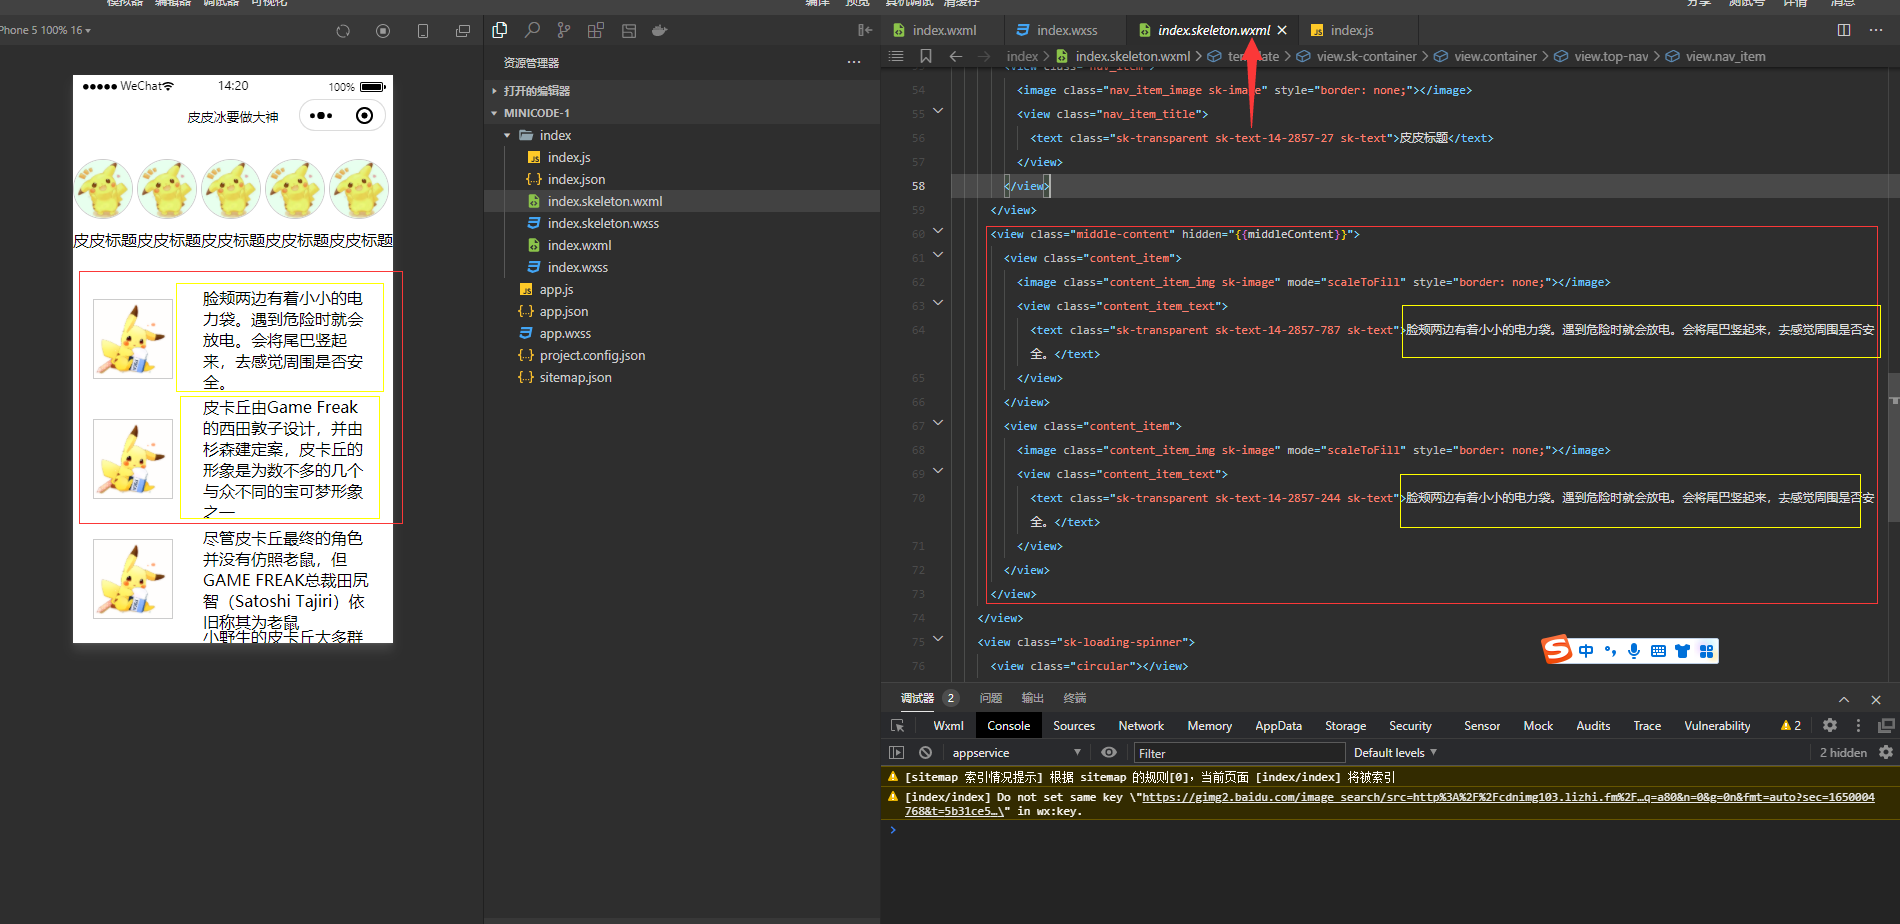
Task: Close the index.skeleton.wxml tab
Action: 1282,30
